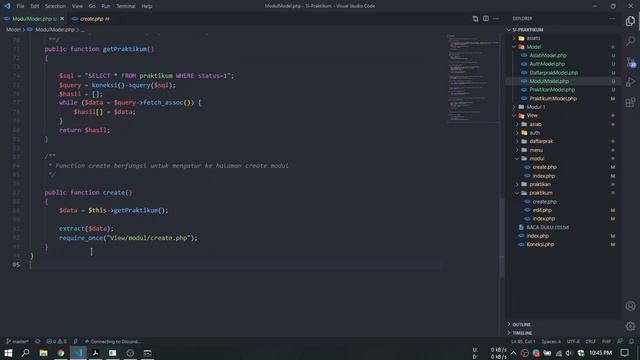Show hidden system tray icons
The width and height of the screenshot is (640, 360).
[x=513, y=353]
